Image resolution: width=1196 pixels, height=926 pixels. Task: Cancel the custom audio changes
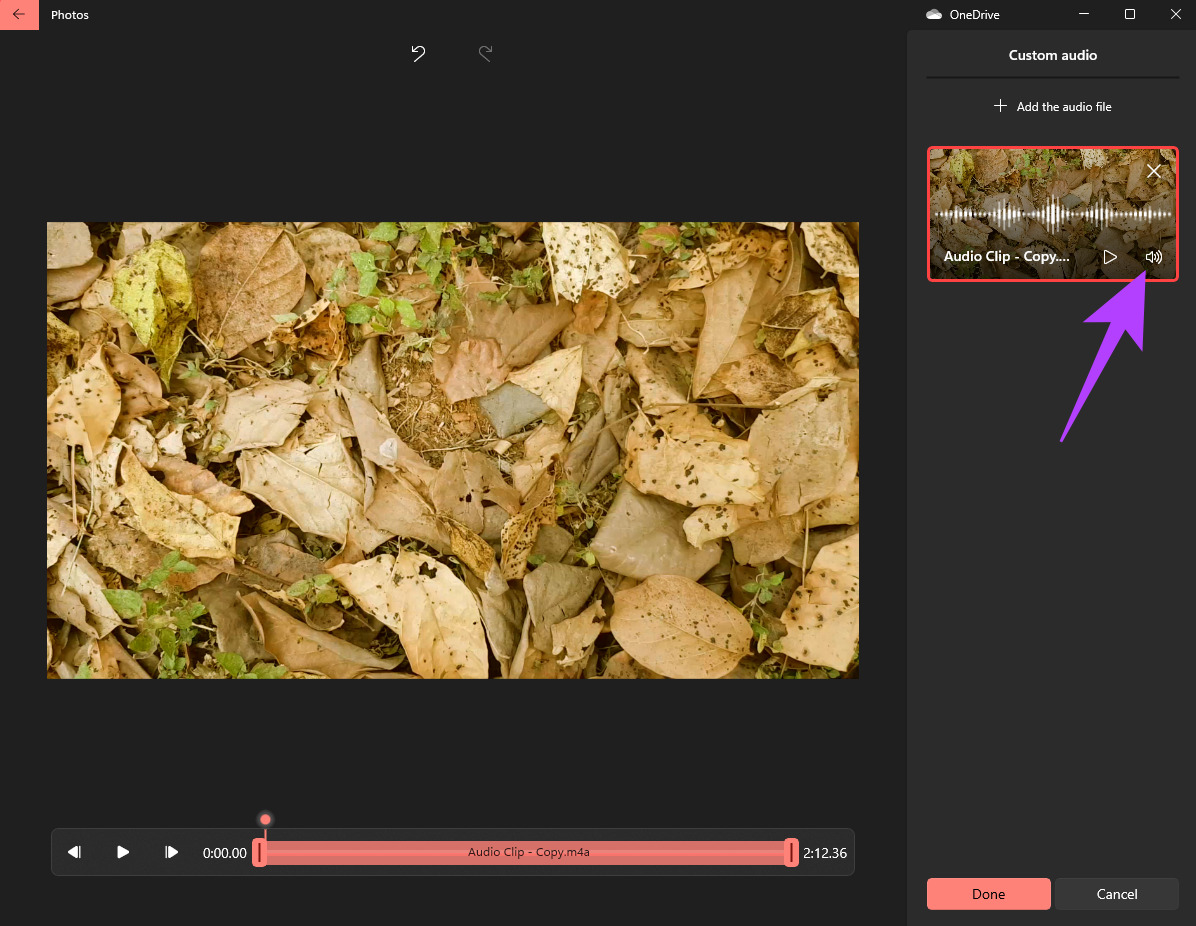point(1116,894)
